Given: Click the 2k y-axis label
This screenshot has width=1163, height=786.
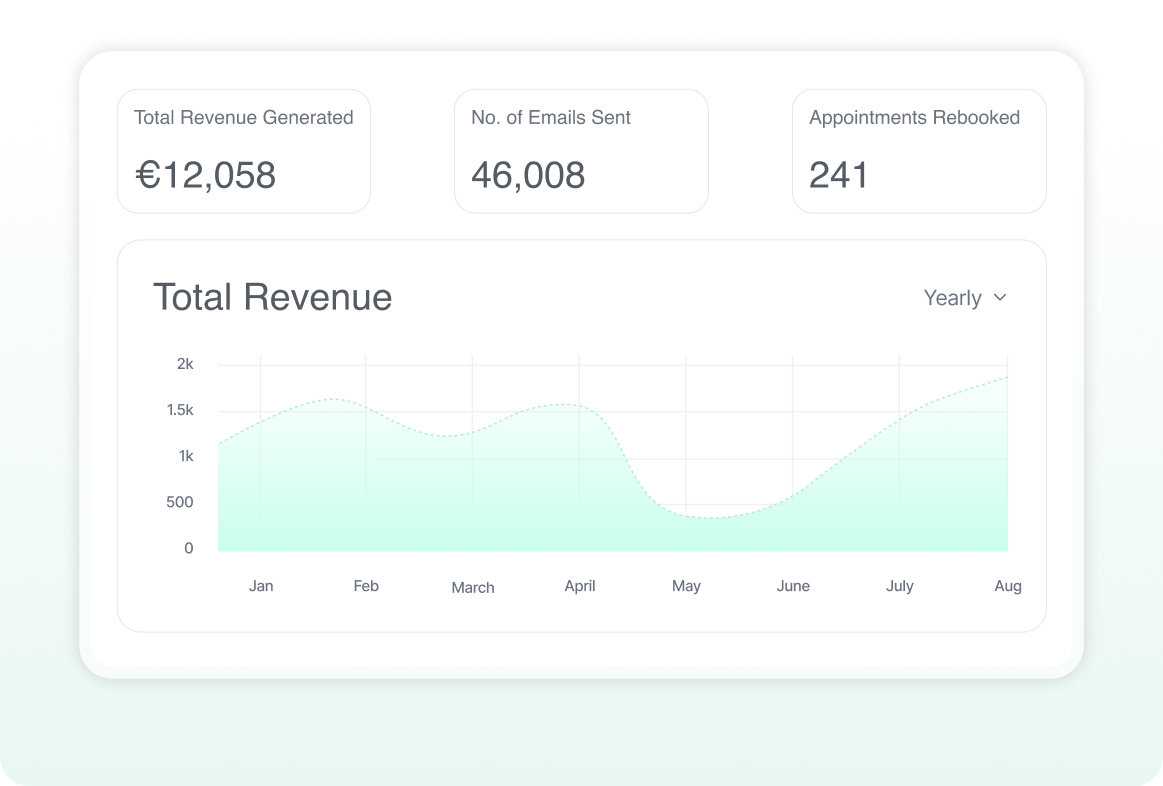Looking at the screenshot, I should pyautogui.click(x=185, y=364).
